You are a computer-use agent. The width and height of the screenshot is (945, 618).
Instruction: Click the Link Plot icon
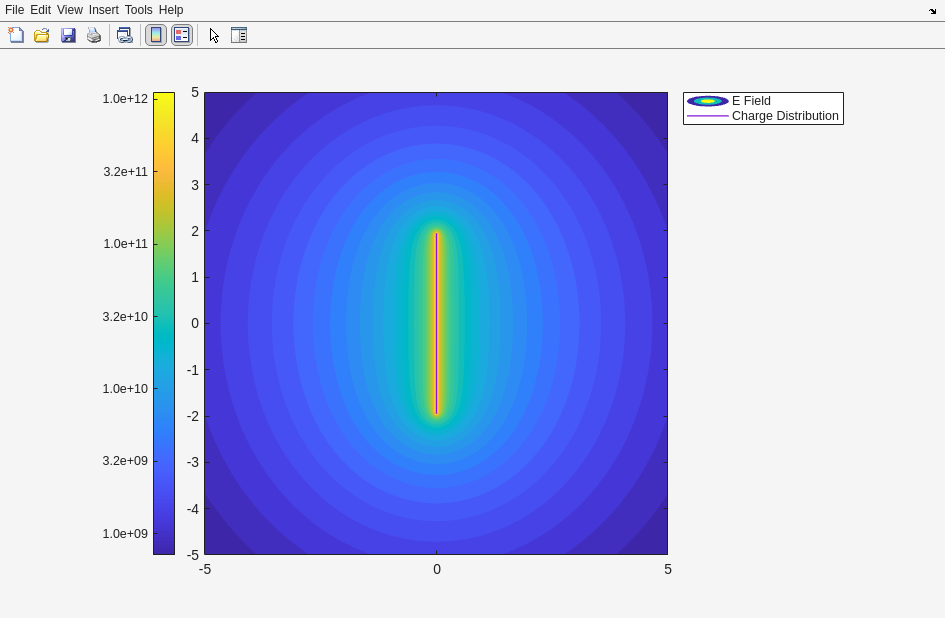pos(124,35)
